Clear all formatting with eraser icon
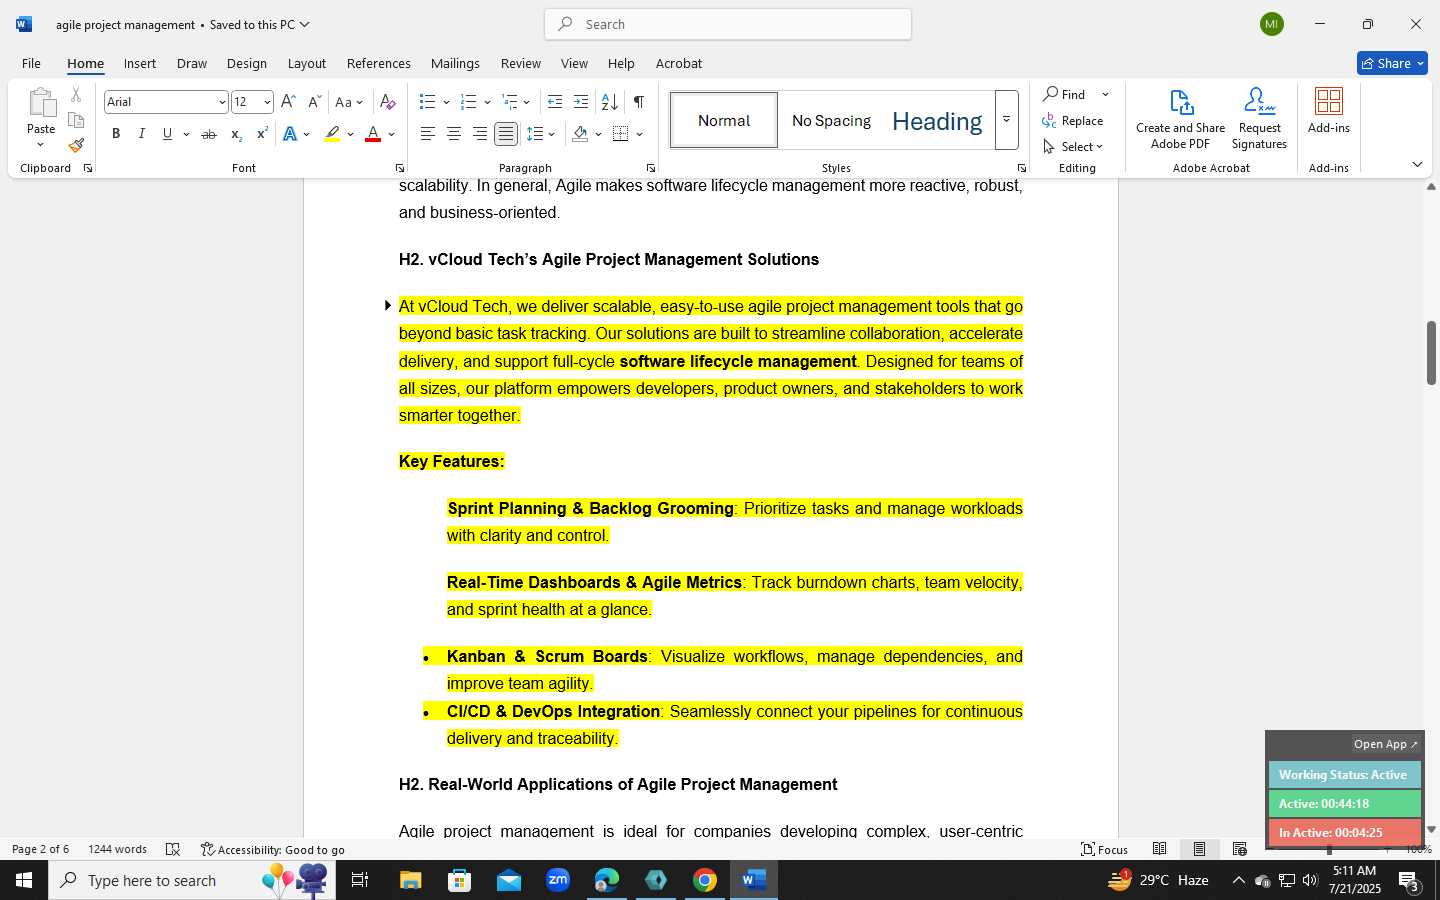The image size is (1440, 900). (388, 102)
